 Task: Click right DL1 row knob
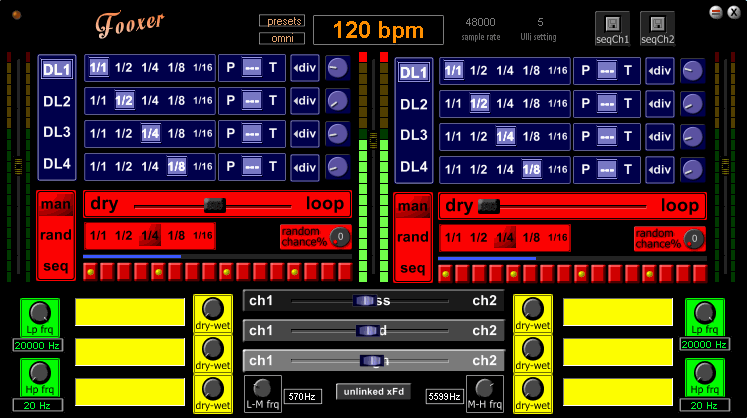pos(692,71)
